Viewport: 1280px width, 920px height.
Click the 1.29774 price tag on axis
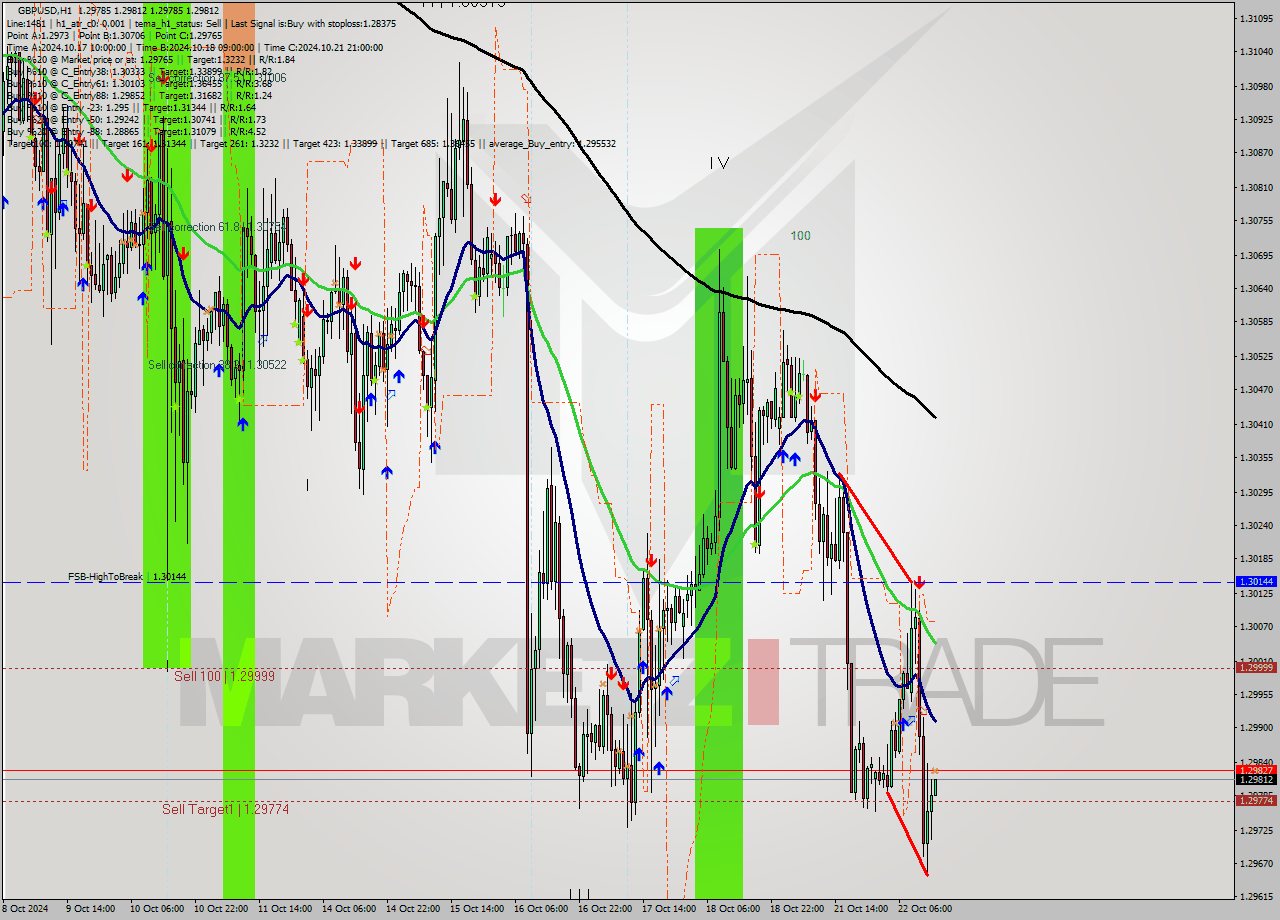(1255, 800)
